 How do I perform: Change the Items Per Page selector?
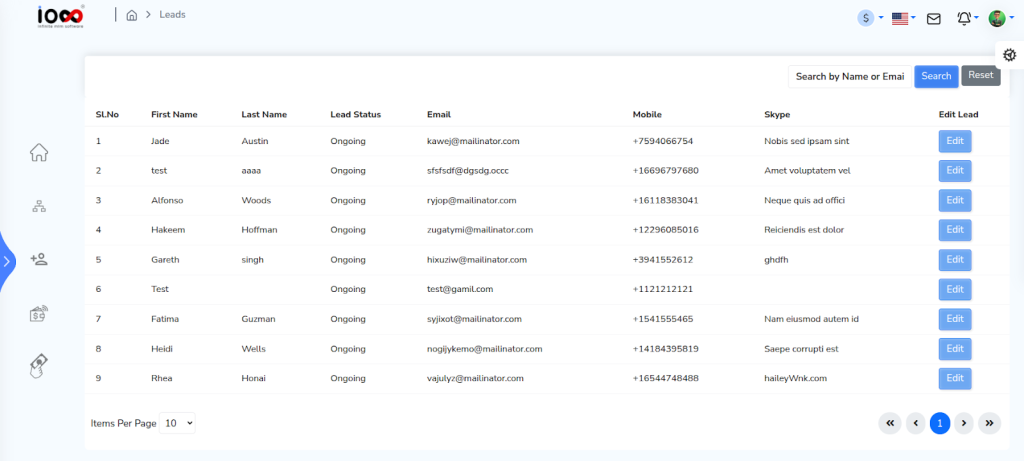pos(178,423)
